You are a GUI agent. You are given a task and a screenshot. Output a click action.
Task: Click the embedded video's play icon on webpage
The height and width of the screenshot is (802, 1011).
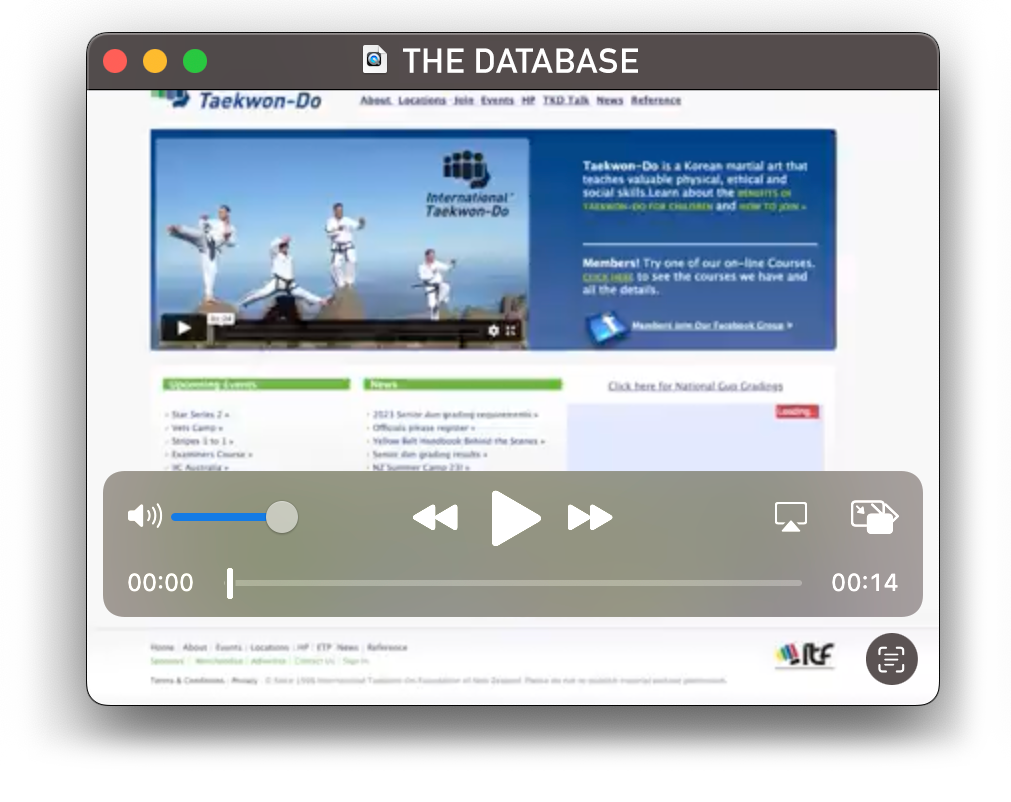point(183,328)
